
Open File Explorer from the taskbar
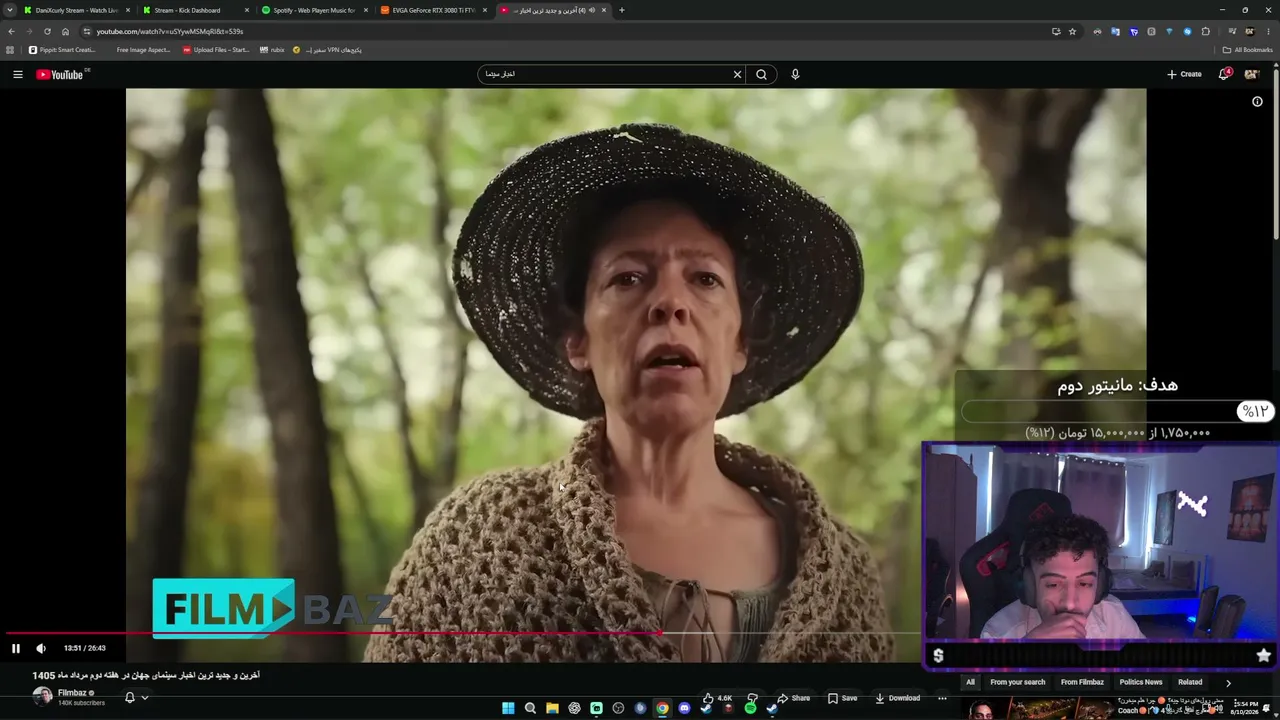click(552, 709)
